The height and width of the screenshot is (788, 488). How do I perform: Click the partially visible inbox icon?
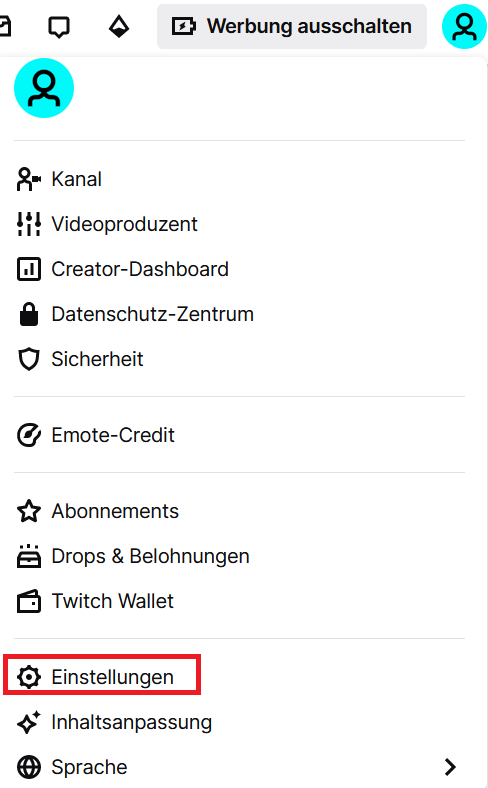coord(5,27)
